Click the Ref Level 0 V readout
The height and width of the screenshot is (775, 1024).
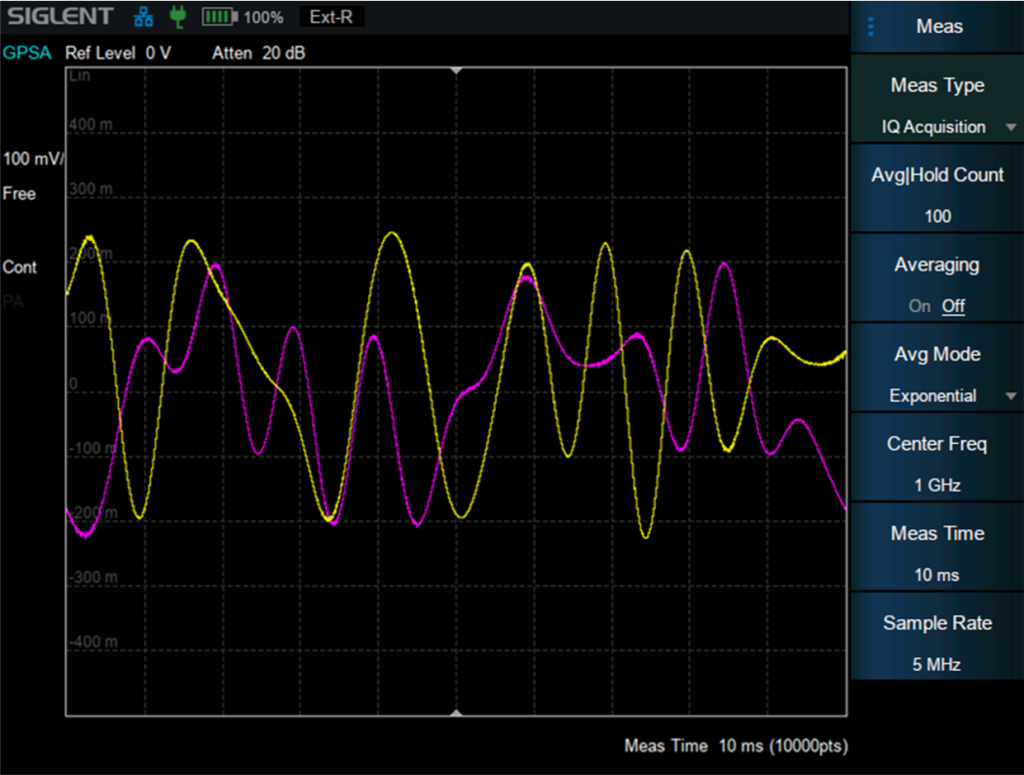coord(117,53)
